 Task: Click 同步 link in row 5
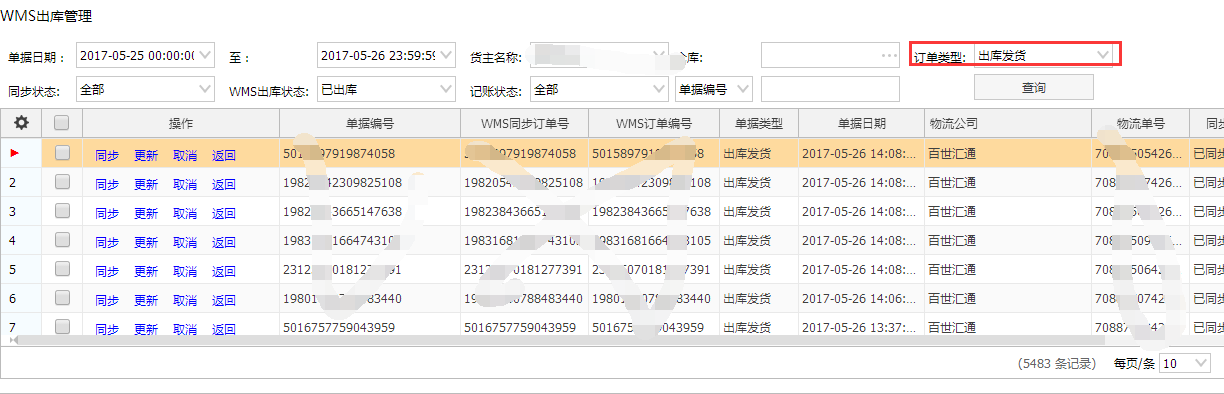tap(107, 271)
